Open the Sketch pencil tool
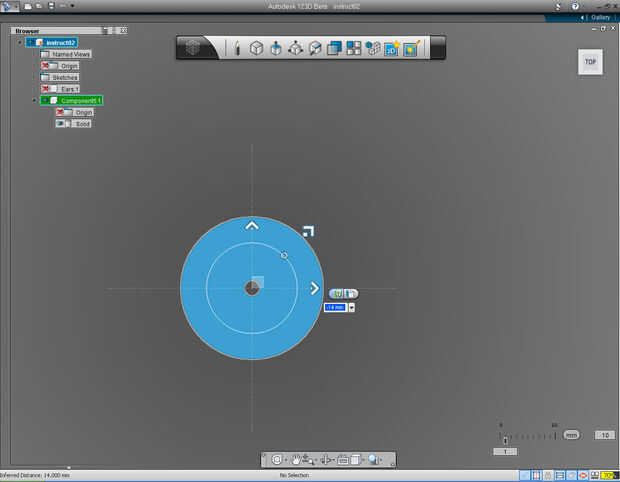 237,48
